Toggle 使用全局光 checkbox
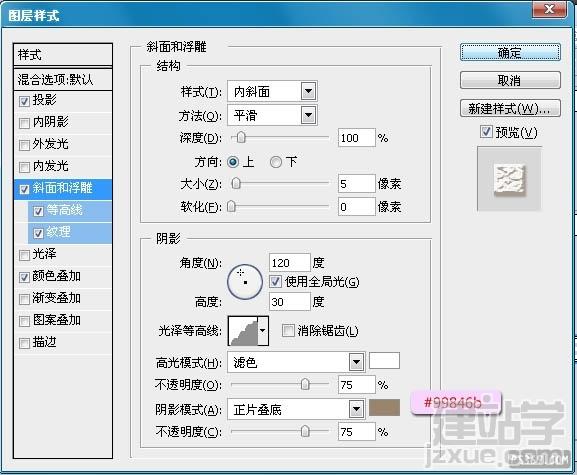Screen dimensions: 577x475 (276, 281)
